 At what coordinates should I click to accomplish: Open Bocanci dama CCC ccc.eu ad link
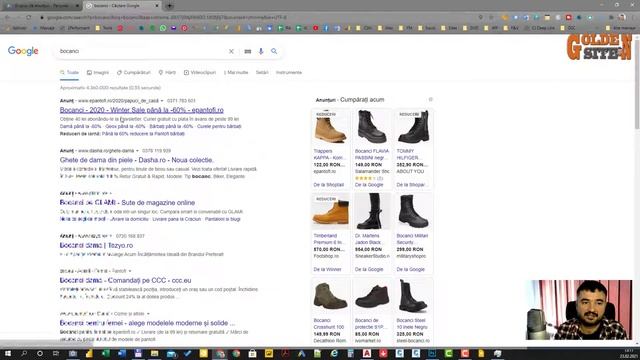(x=125, y=280)
